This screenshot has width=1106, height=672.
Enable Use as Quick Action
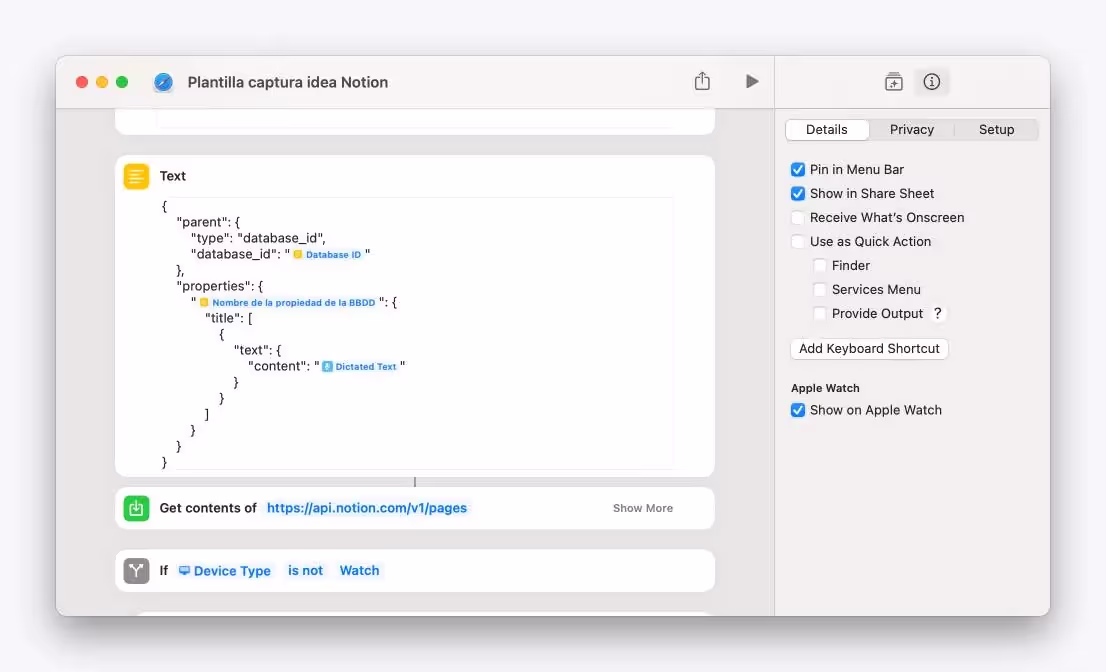(798, 241)
